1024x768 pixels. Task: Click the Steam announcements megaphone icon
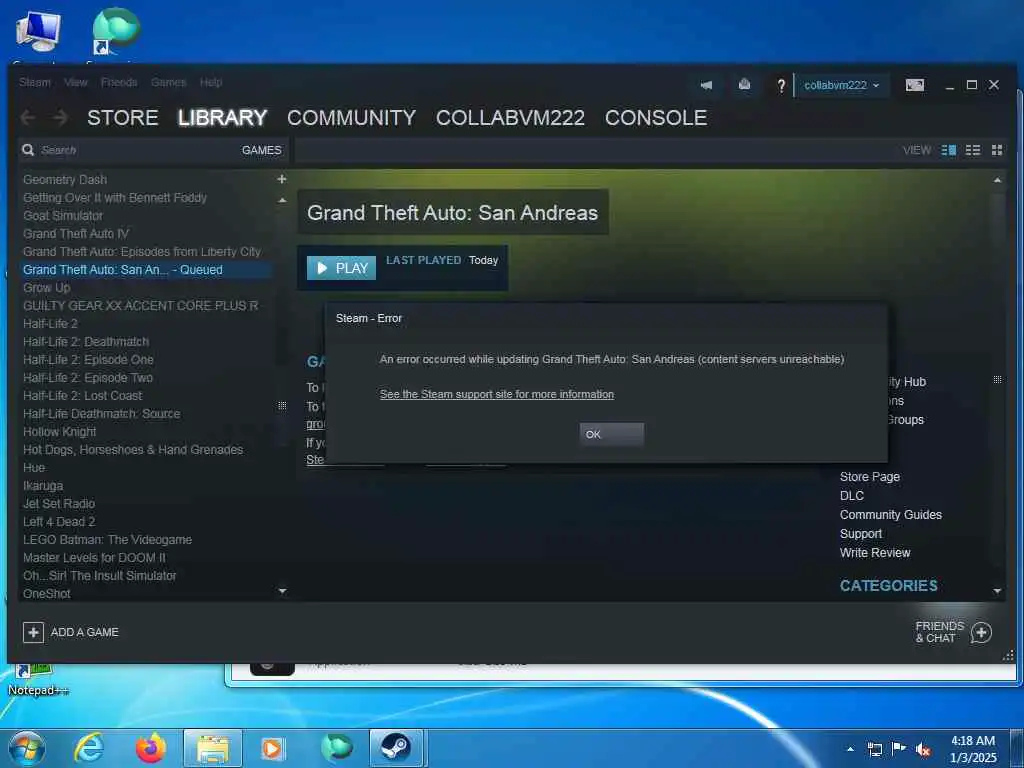click(706, 85)
